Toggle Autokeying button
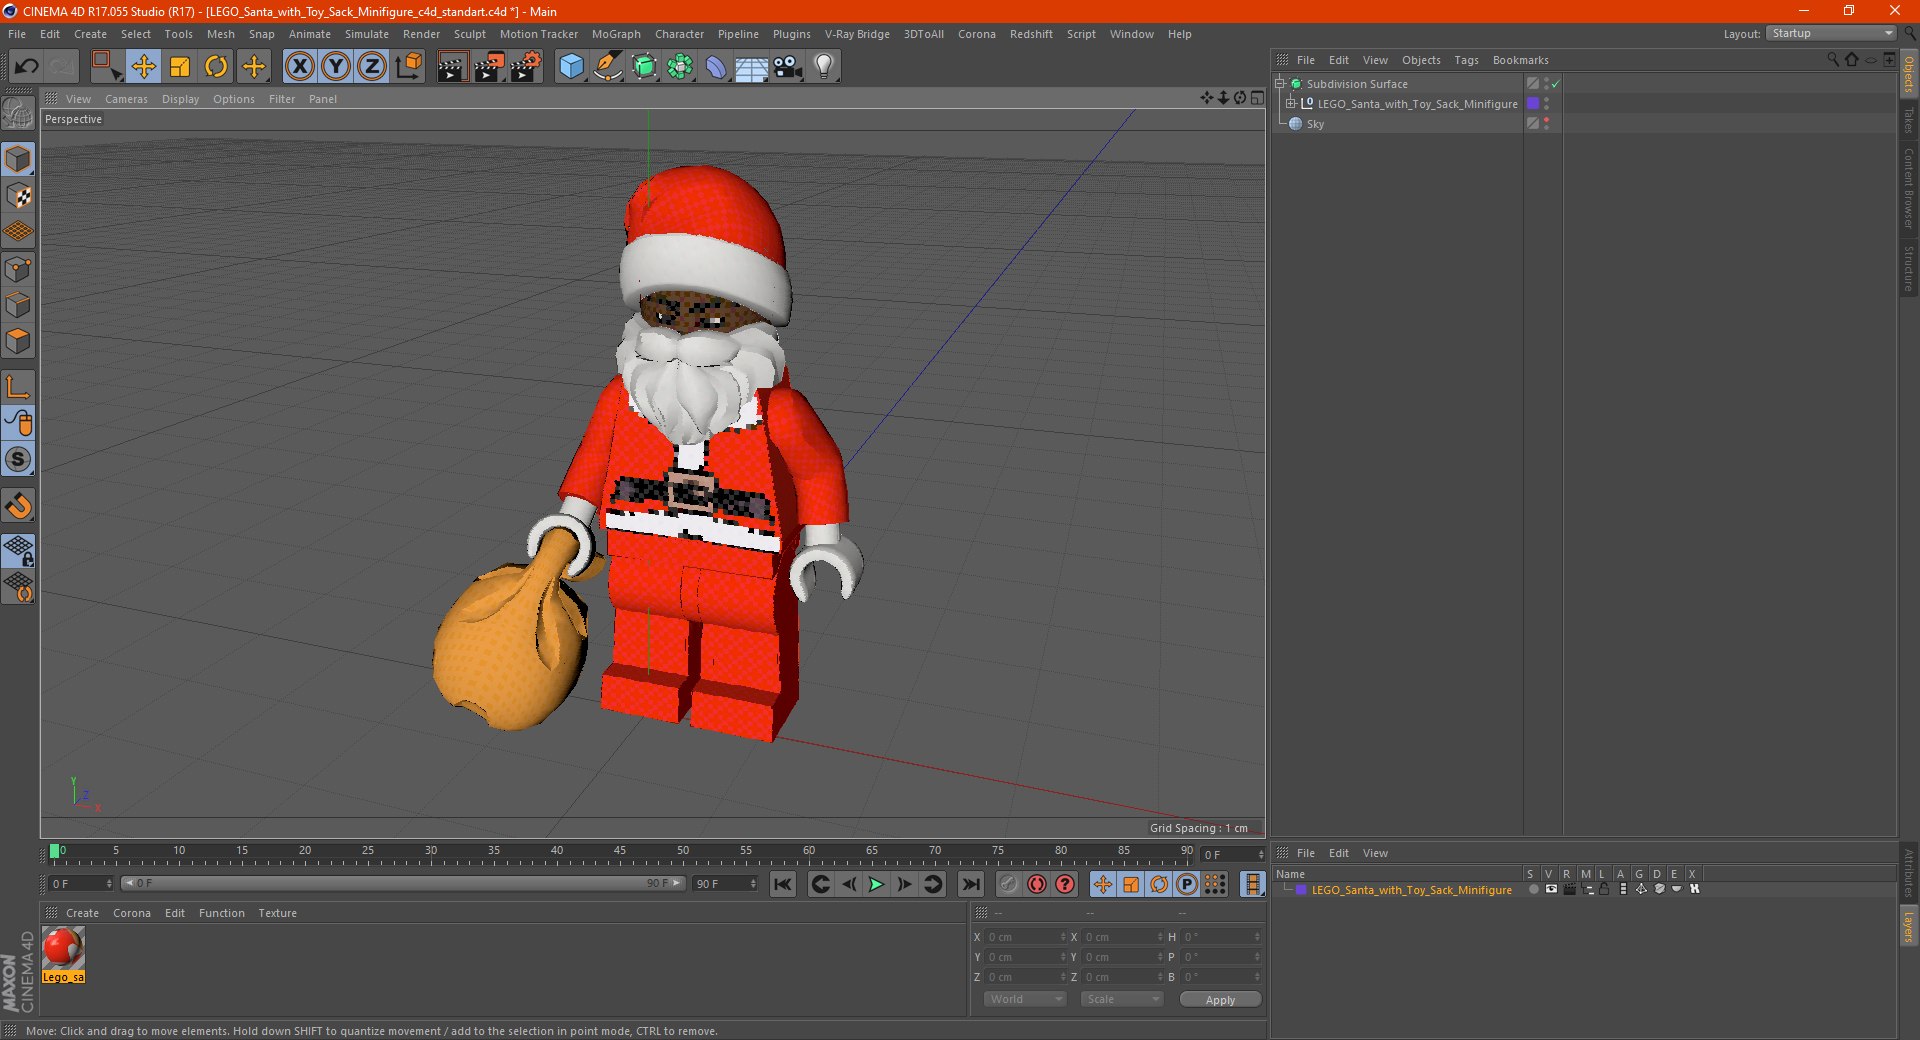Screen dimensions: 1920x1040 tap(1037, 884)
